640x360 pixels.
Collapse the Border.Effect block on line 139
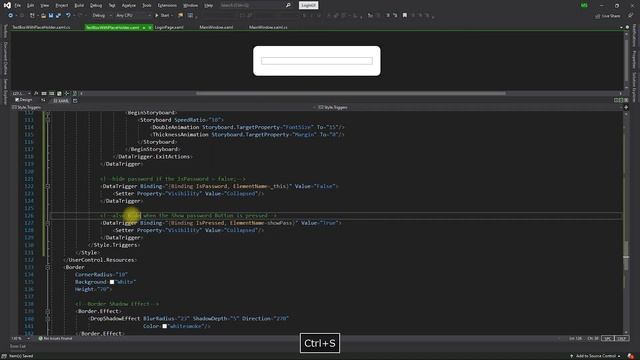48,311
